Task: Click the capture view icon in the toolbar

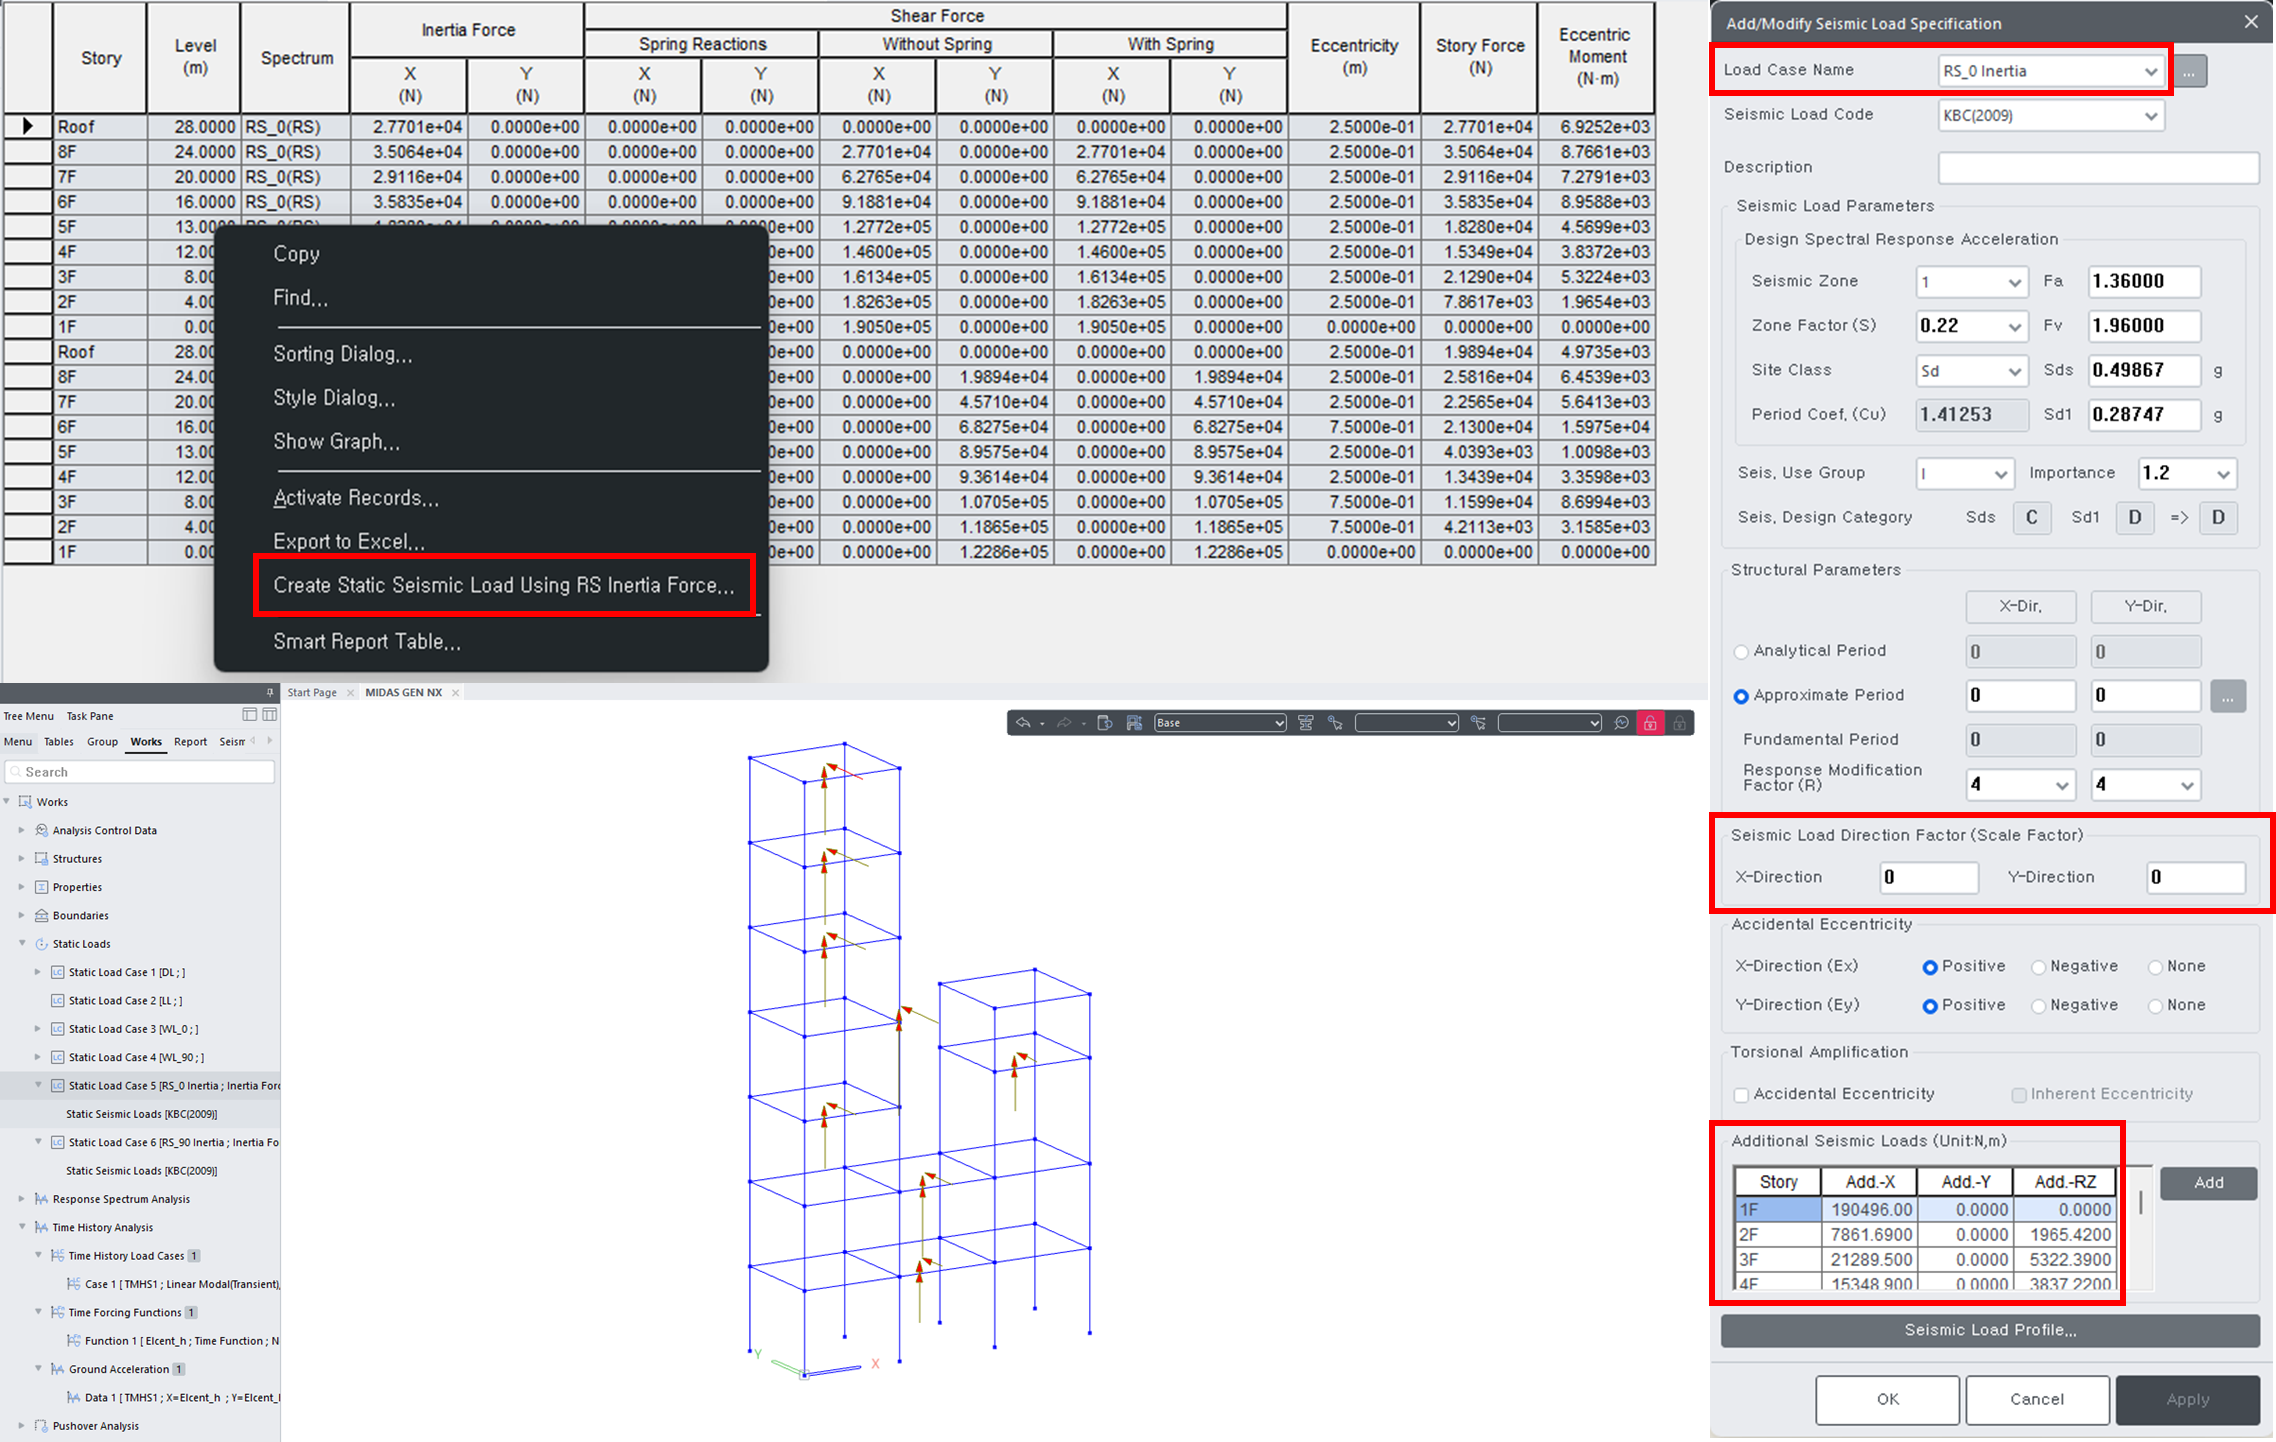Action: [x=1134, y=723]
